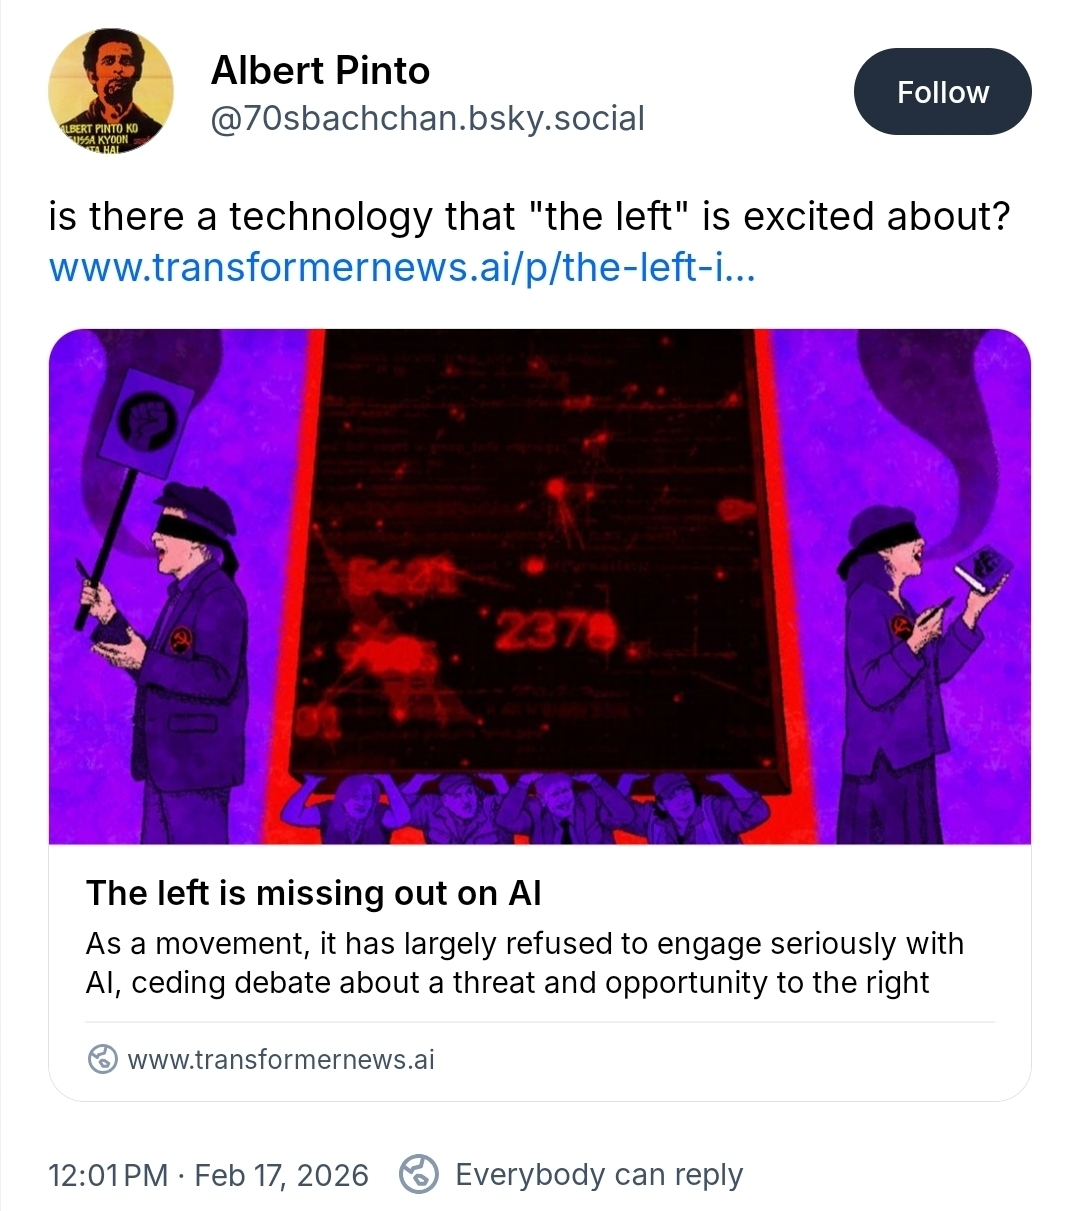Open the 12:01 PM timestamp
The width and height of the screenshot is (1080, 1211).
coord(108,1174)
